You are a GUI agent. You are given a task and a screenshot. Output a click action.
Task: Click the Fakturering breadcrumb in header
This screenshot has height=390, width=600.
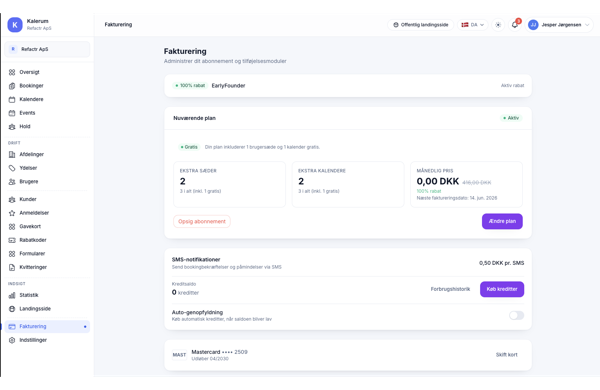118,25
